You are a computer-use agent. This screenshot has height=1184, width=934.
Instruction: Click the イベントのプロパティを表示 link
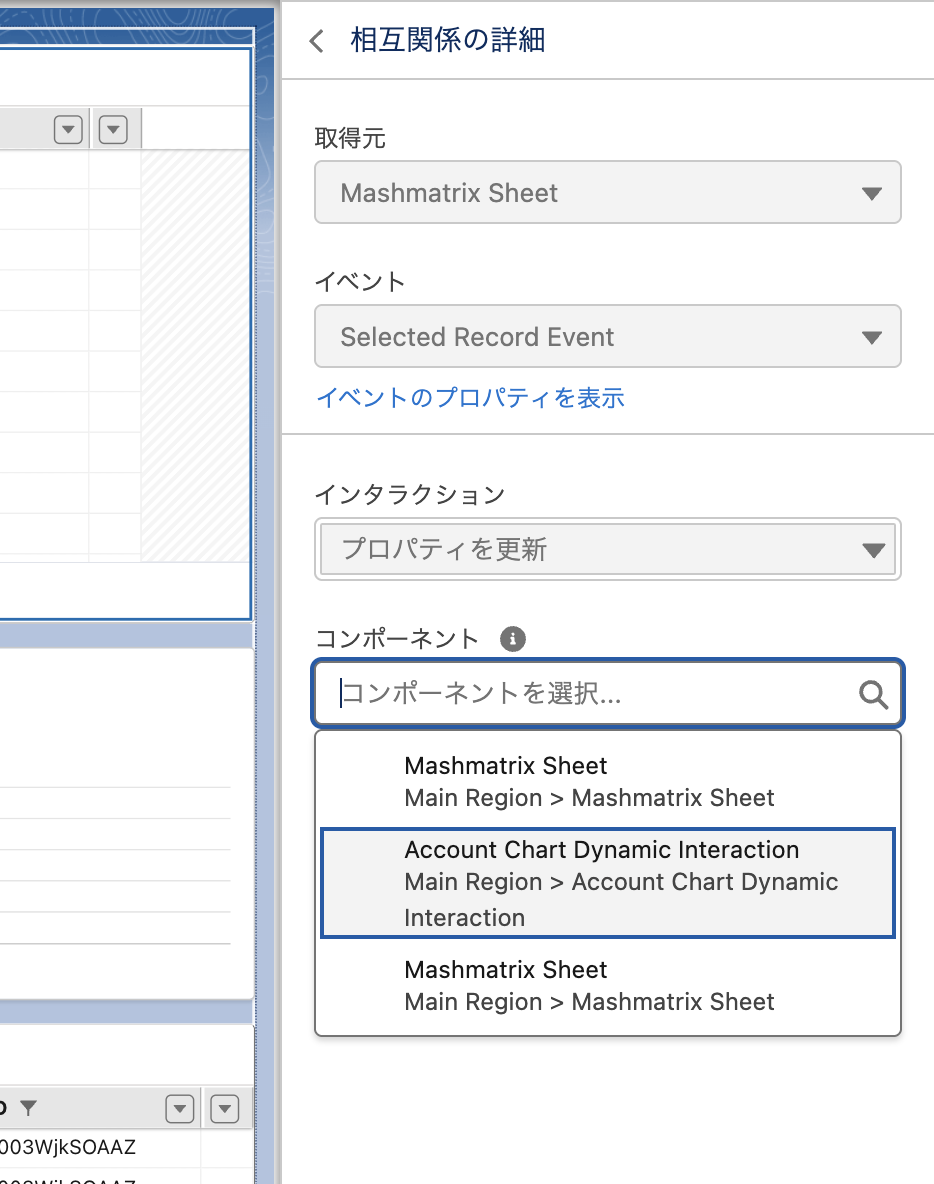(x=470, y=398)
